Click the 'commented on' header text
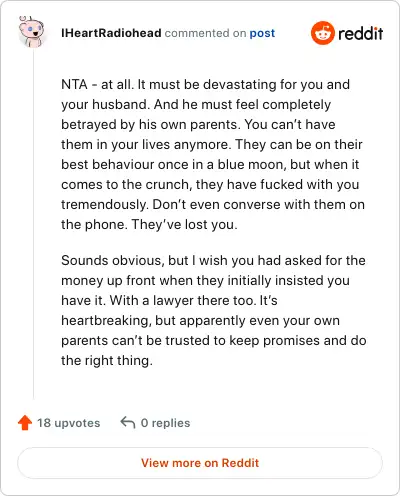The image size is (400, 496). tap(205, 33)
